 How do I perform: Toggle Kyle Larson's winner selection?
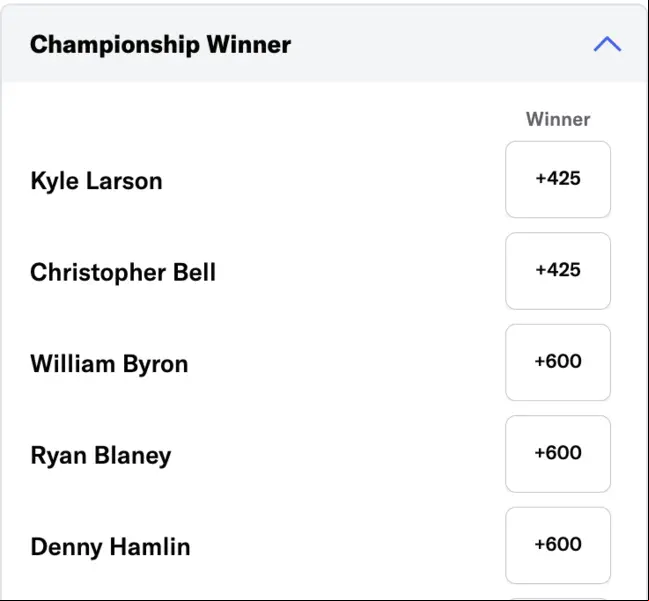click(x=558, y=179)
